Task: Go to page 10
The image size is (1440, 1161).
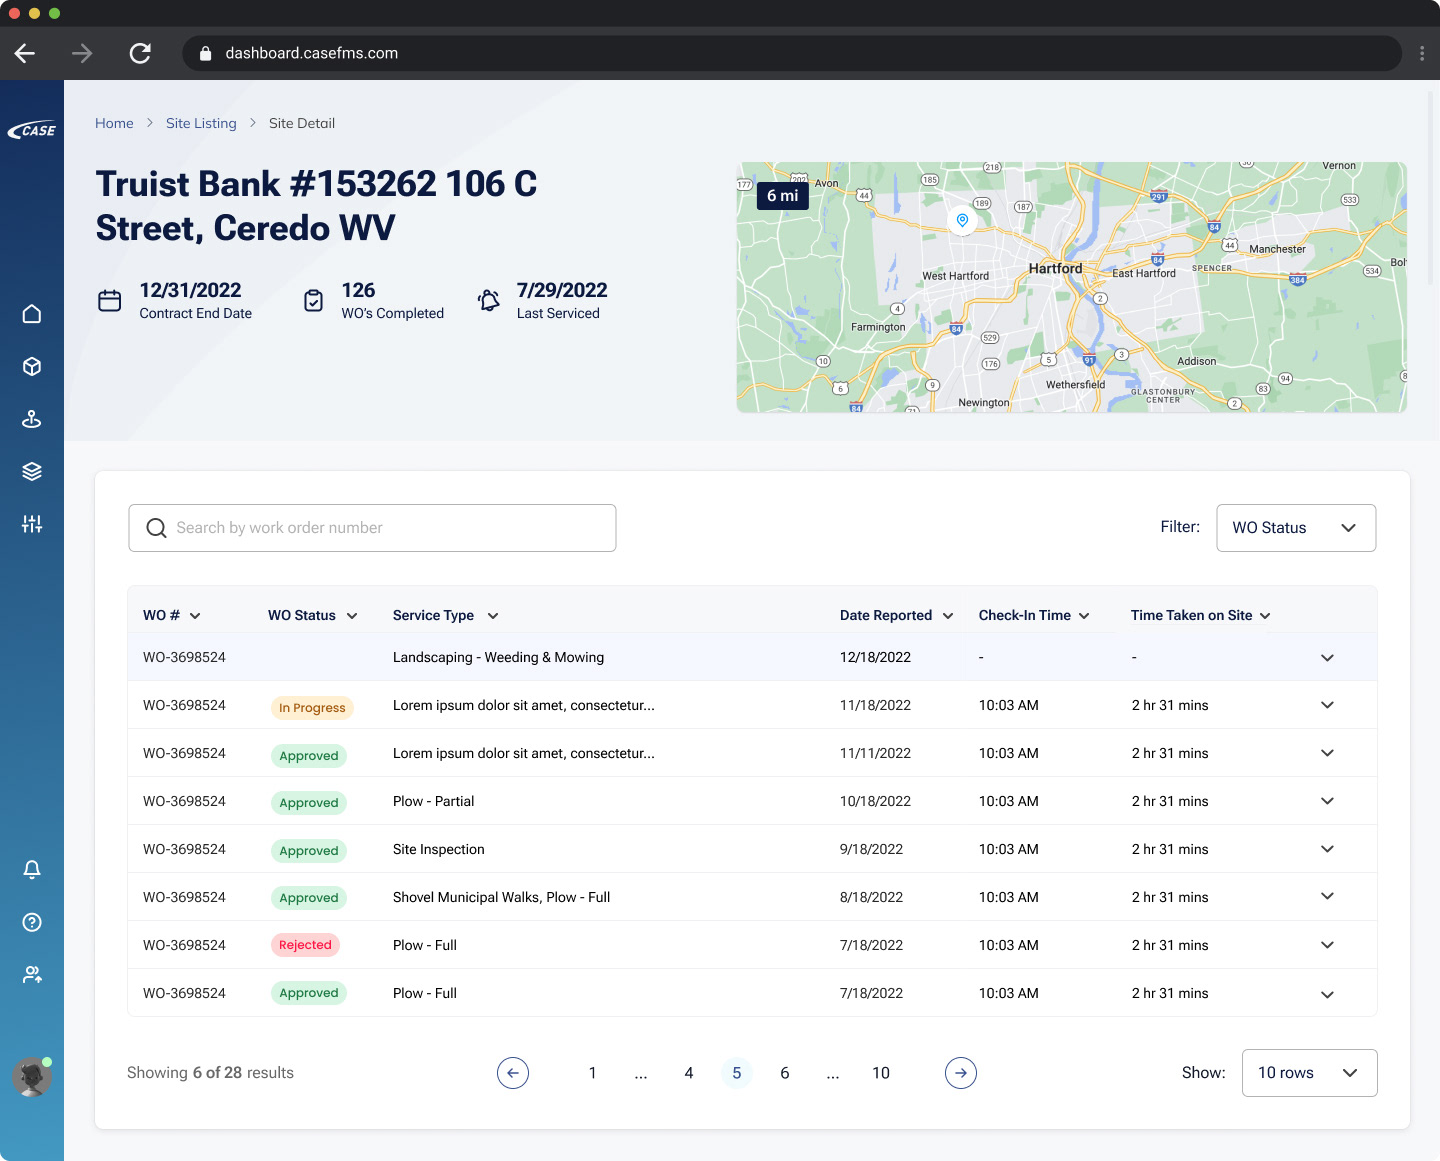Action: tap(881, 1073)
